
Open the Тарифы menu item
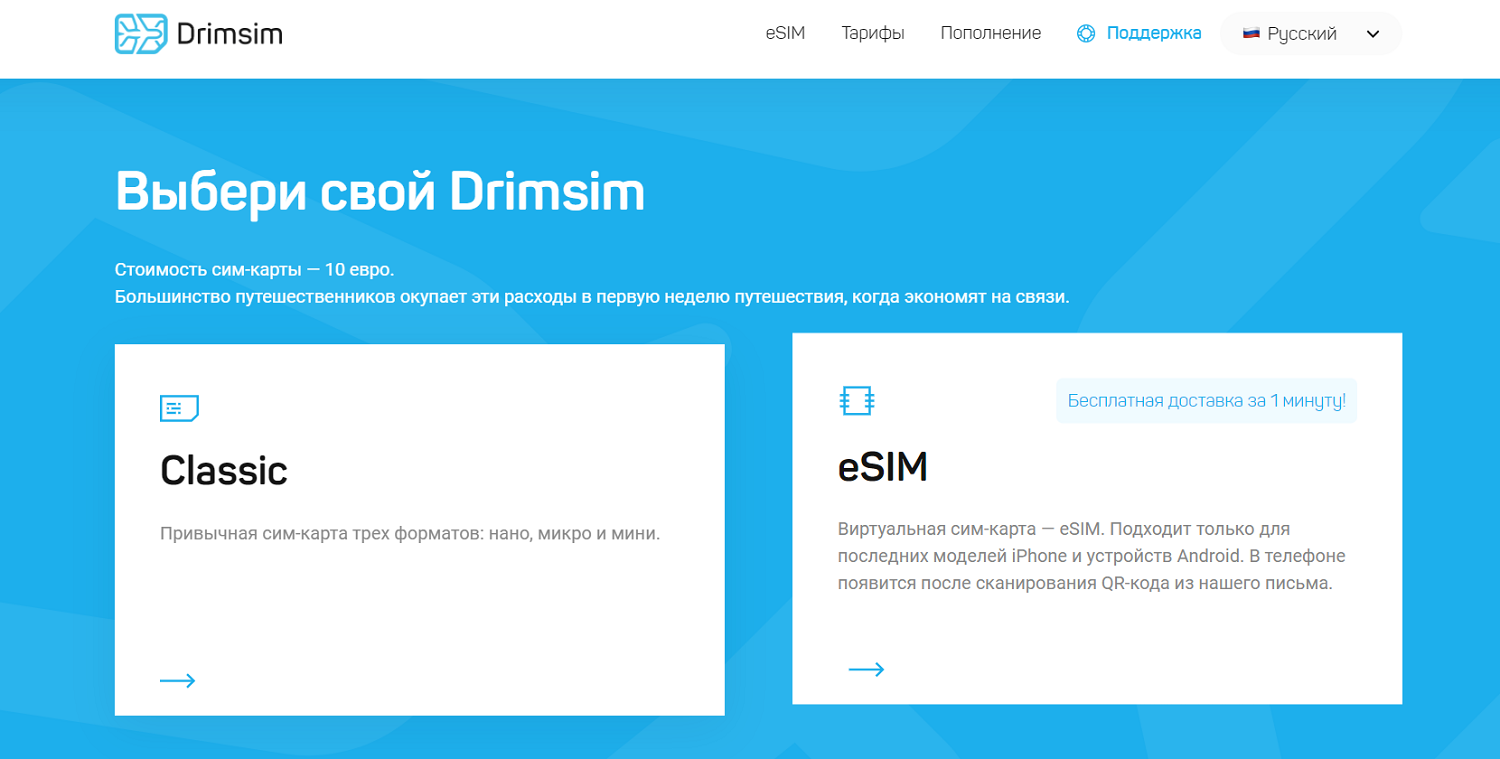(x=873, y=33)
